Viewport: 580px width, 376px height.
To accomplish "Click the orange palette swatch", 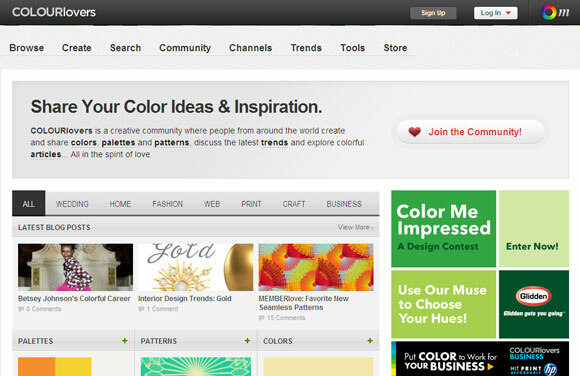I will pos(37,367).
